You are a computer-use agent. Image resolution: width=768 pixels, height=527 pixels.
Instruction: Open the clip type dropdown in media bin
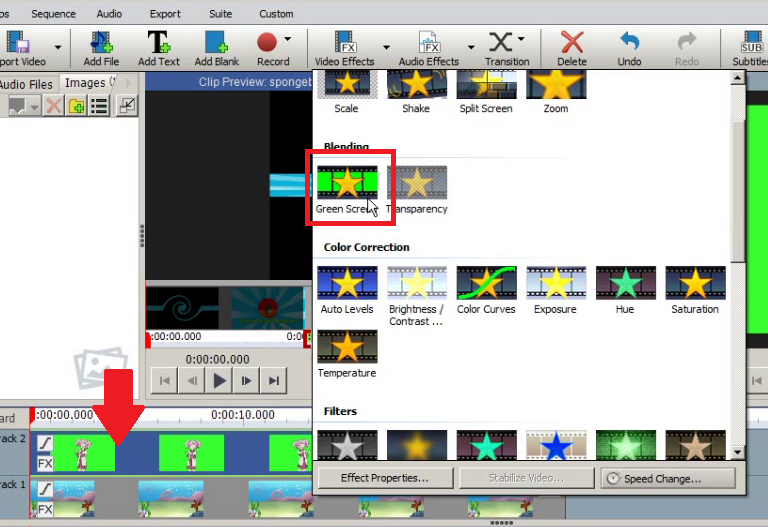[x=34, y=106]
